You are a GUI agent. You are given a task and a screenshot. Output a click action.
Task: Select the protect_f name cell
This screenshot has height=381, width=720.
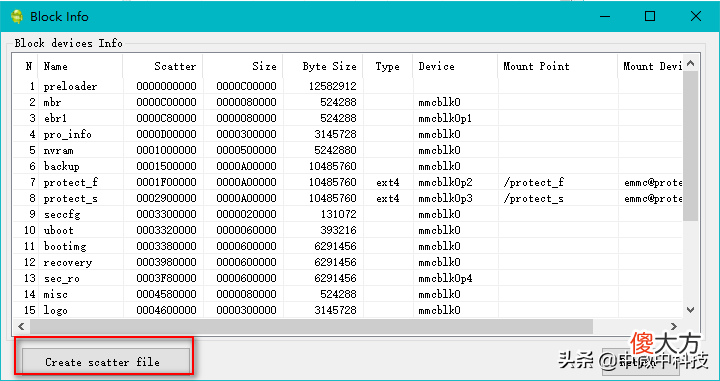coord(71,182)
